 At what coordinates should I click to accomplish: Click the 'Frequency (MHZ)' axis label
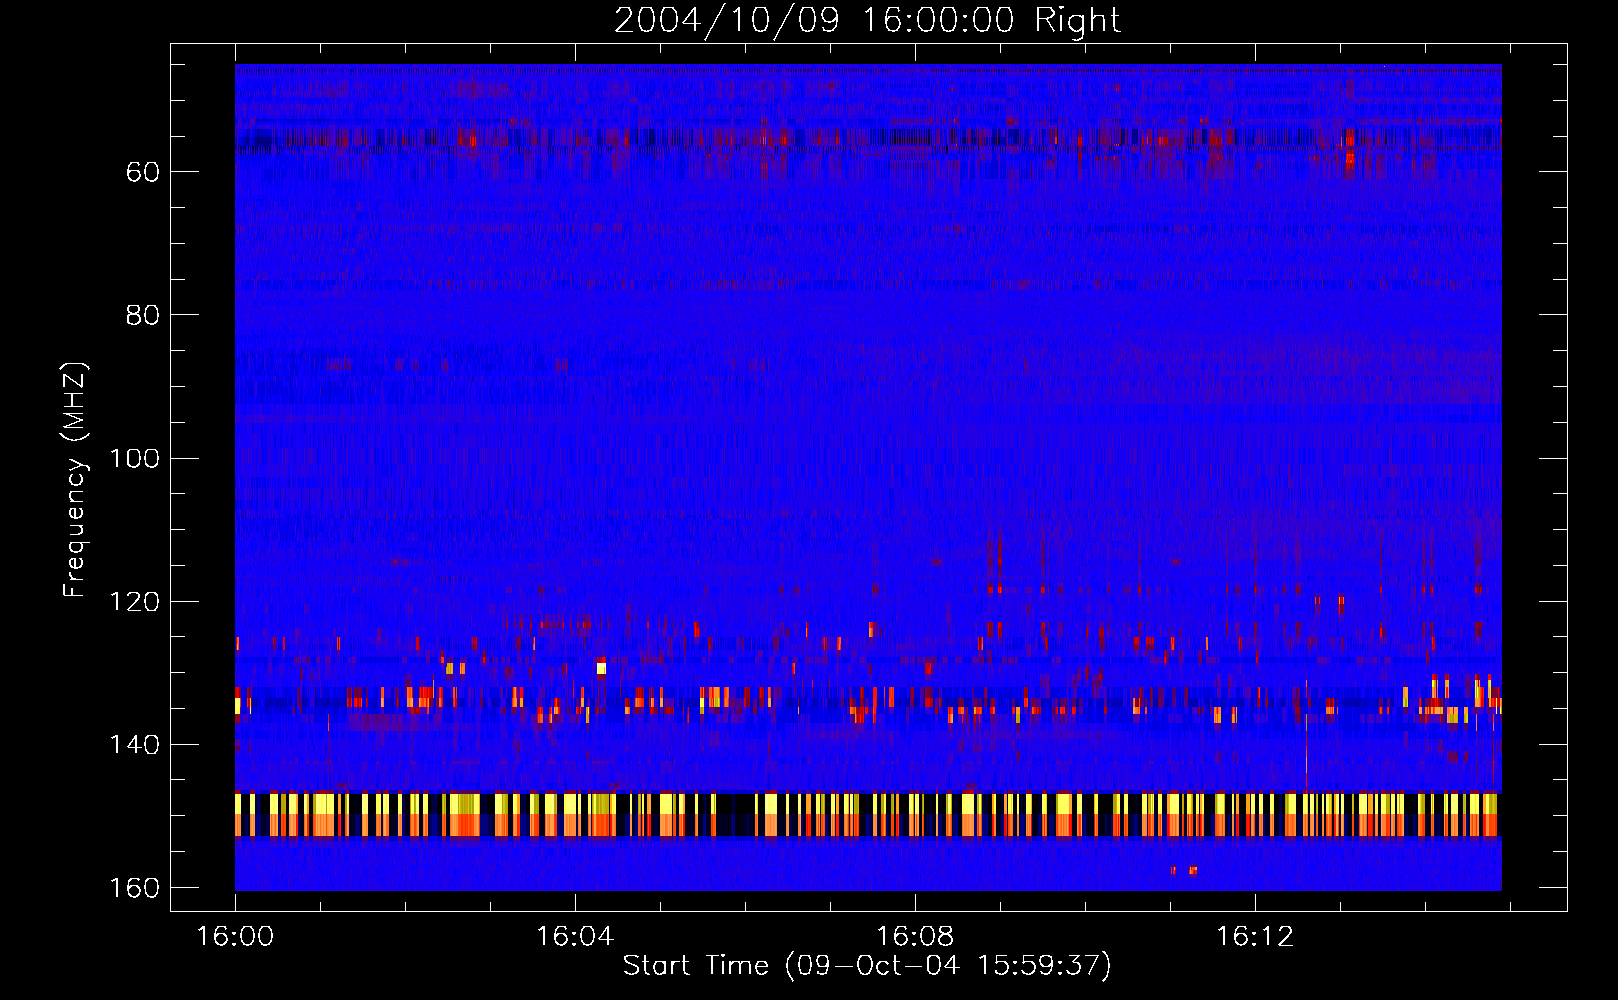[x=75, y=480]
